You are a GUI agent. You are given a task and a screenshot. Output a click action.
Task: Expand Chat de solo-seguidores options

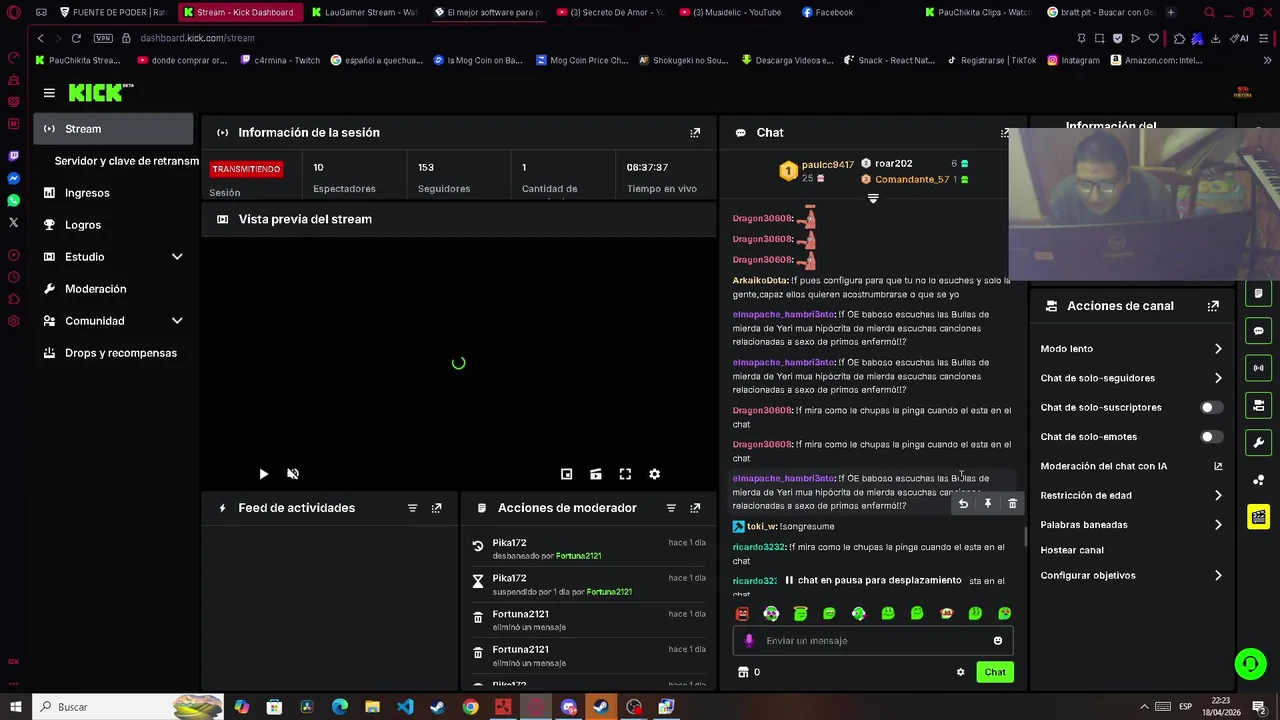(1218, 378)
